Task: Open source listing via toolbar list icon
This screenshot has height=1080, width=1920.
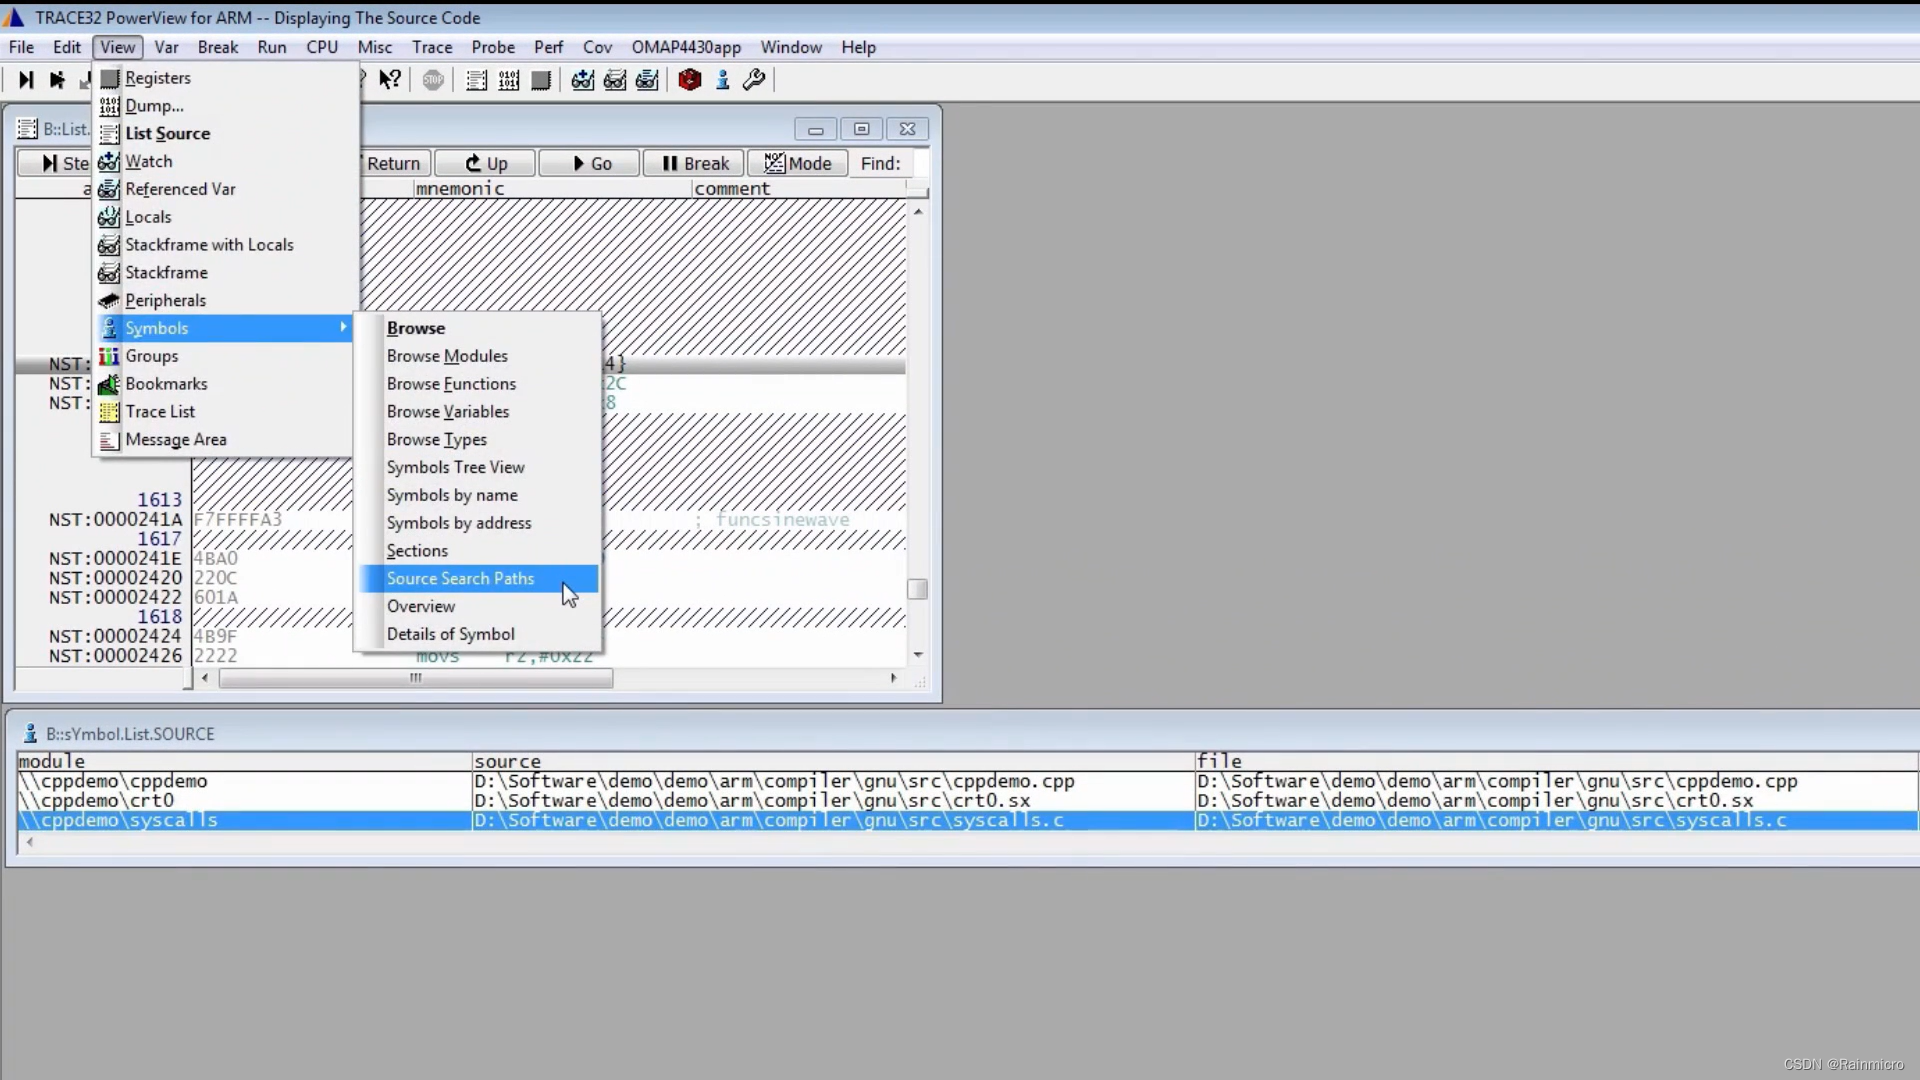Action: (x=477, y=80)
